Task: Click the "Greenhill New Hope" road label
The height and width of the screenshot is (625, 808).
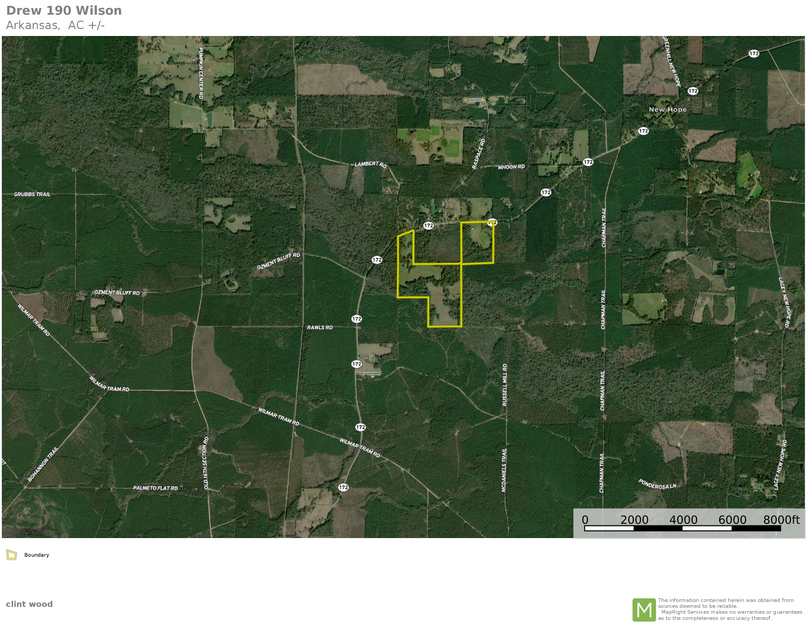Action: [671, 61]
